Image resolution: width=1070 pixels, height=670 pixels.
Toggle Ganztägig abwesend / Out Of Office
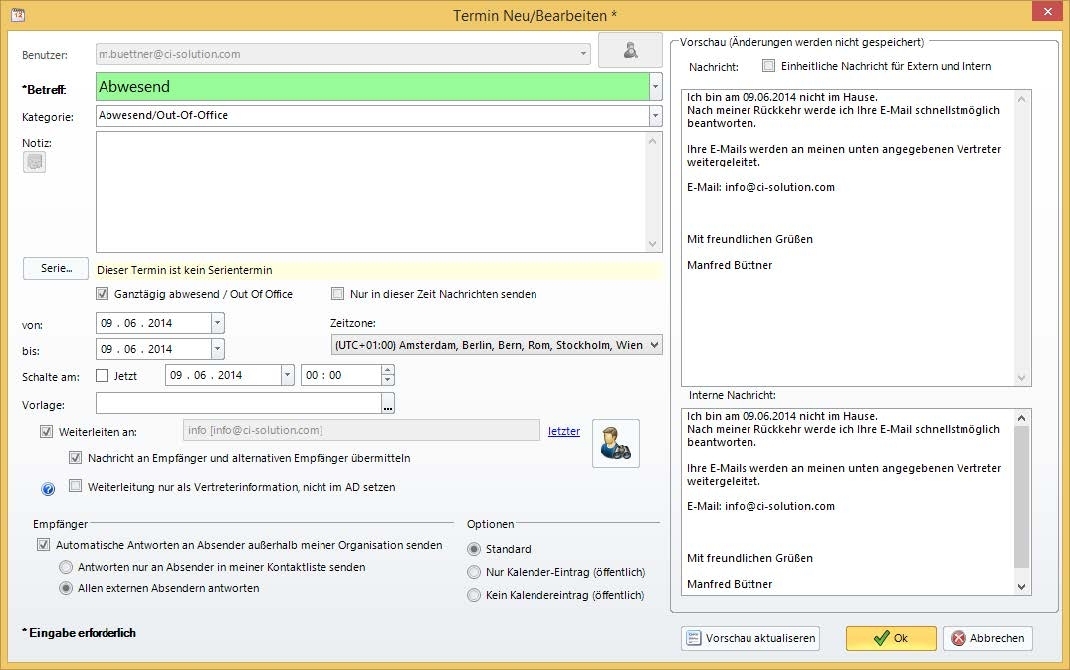(x=103, y=294)
